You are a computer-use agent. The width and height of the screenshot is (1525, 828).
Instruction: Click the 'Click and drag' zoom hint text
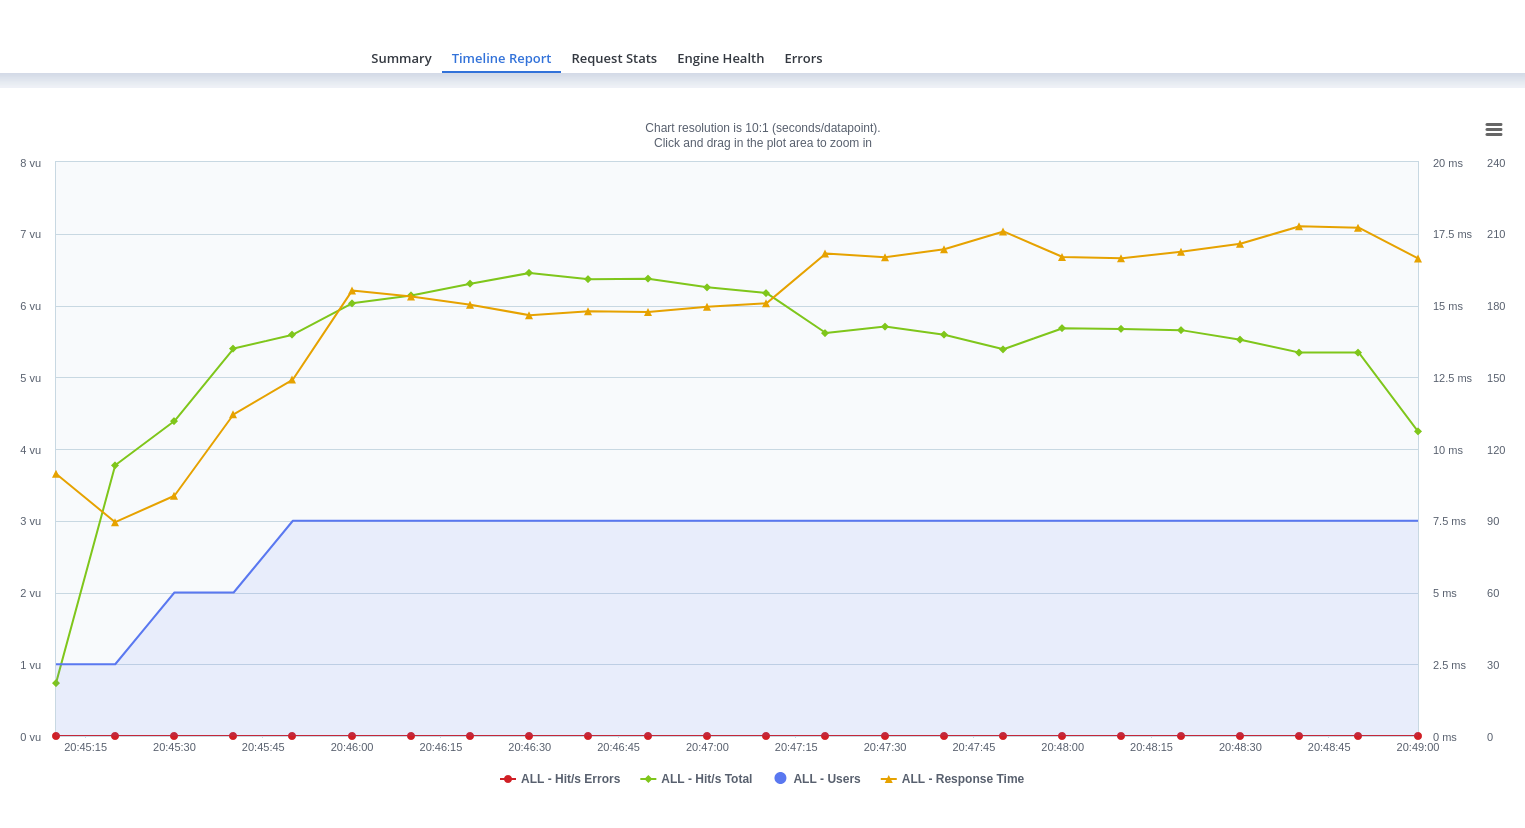point(763,143)
